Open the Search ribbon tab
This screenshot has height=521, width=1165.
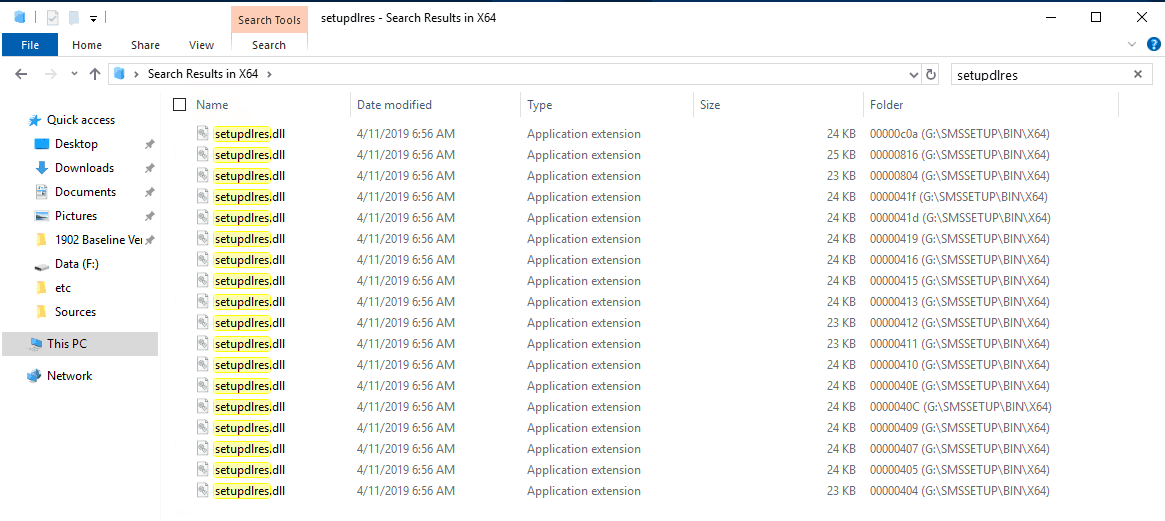click(x=269, y=45)
